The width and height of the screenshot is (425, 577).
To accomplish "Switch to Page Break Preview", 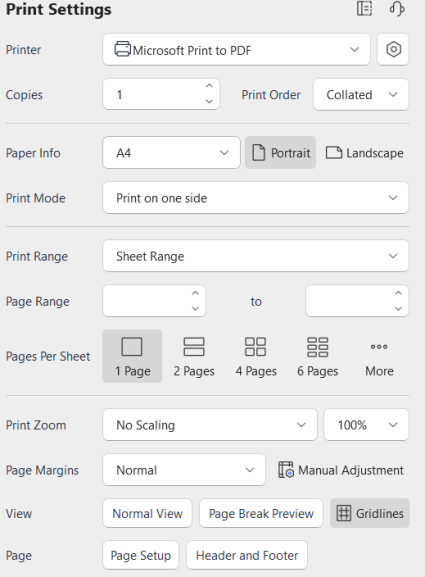I will (261, 513).
